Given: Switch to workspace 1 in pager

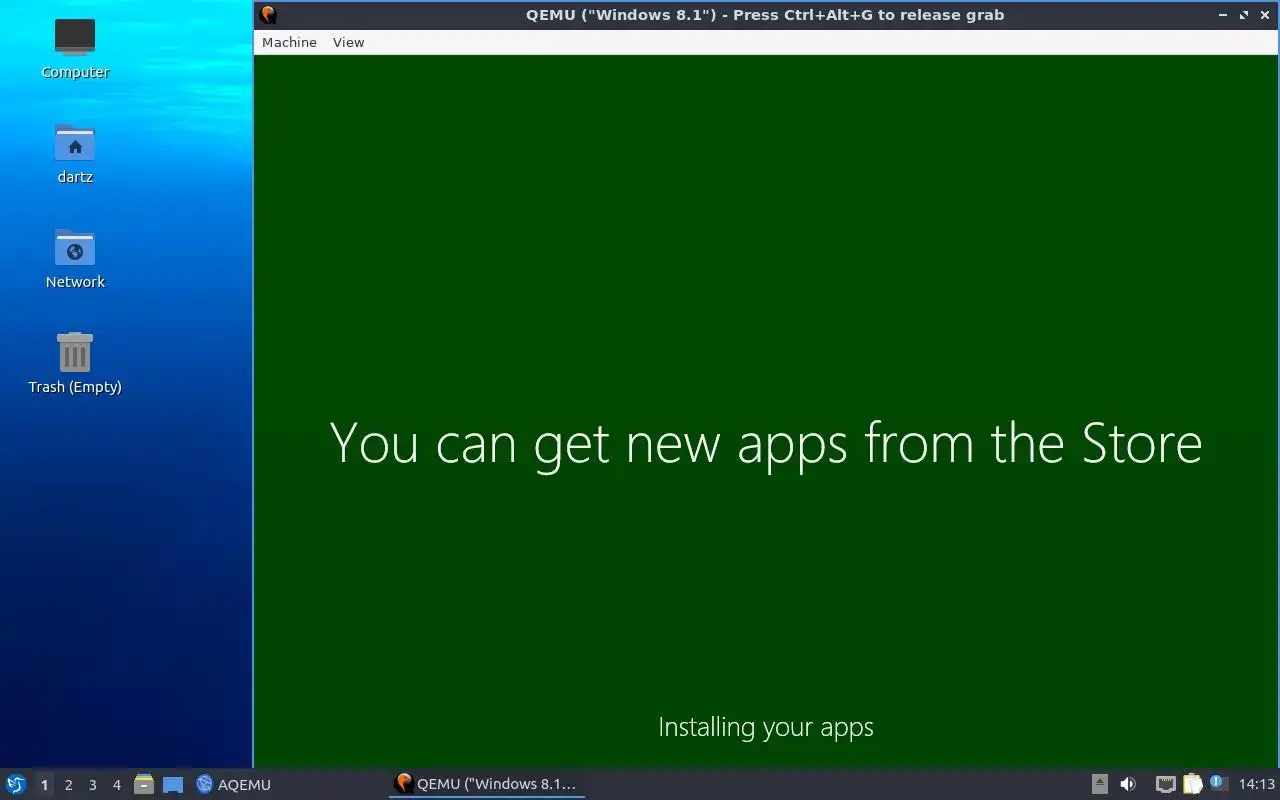Looking at the screenshot, I should coord(44,785).
